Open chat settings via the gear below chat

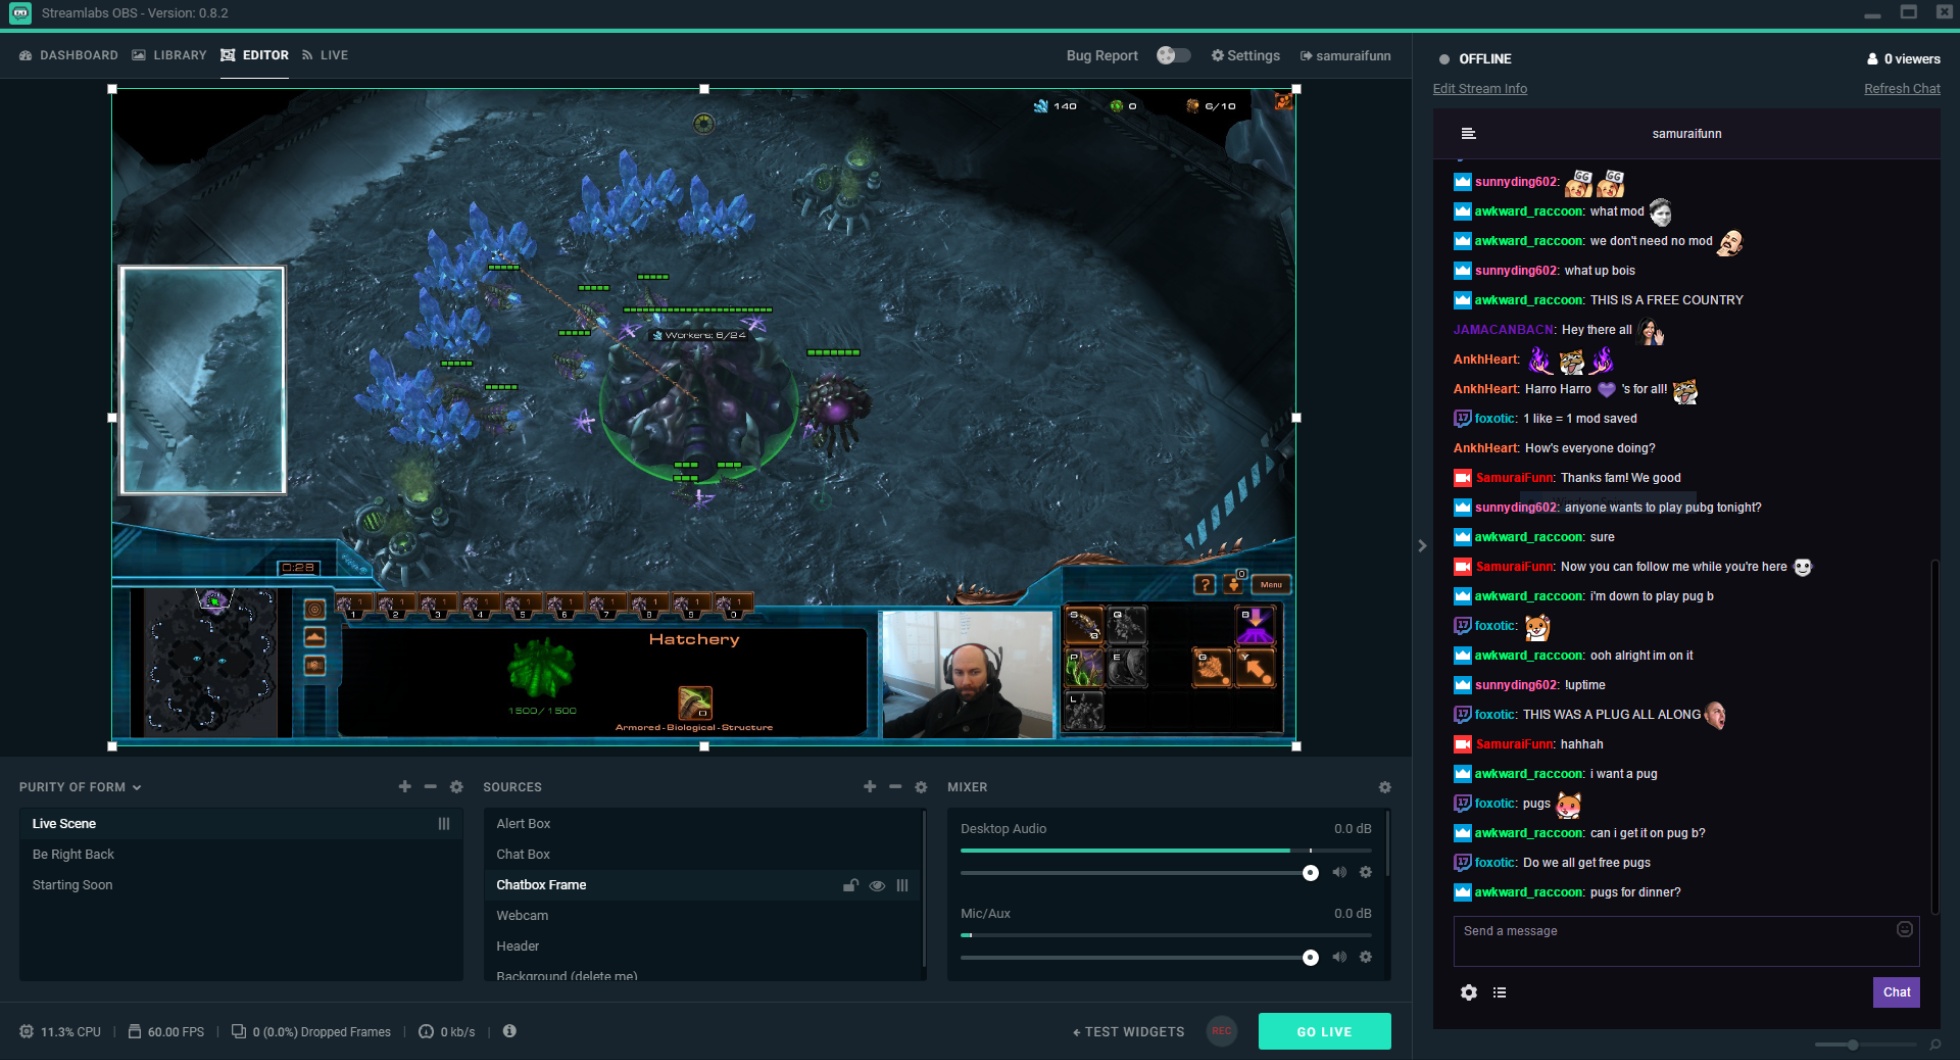click(x=1468, y=992)
